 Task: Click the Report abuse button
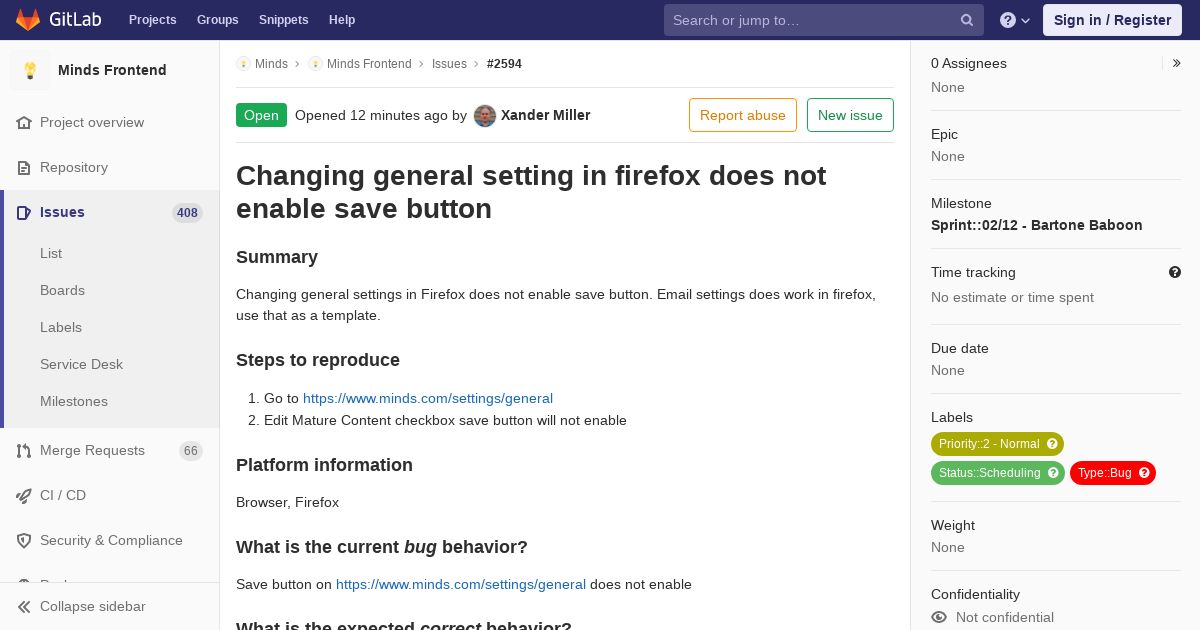pyautogui.click(x=743, y=115)
